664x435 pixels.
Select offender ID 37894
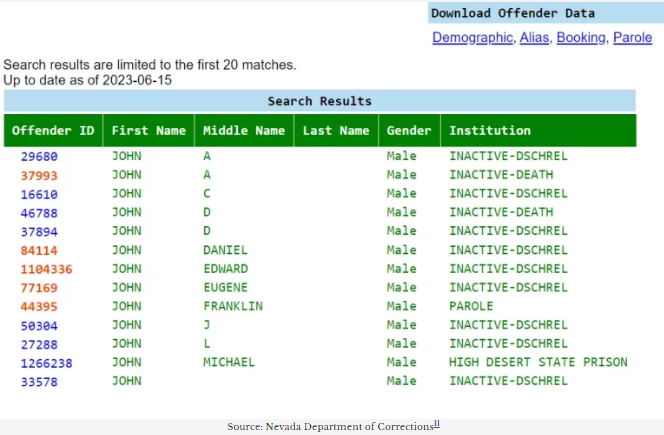tap(37, 231)
